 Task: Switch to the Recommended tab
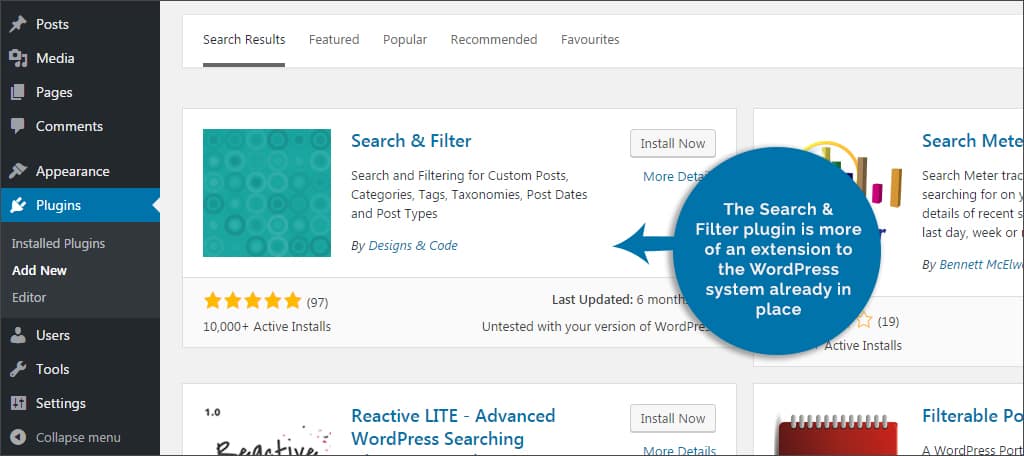tap(494, 40)
